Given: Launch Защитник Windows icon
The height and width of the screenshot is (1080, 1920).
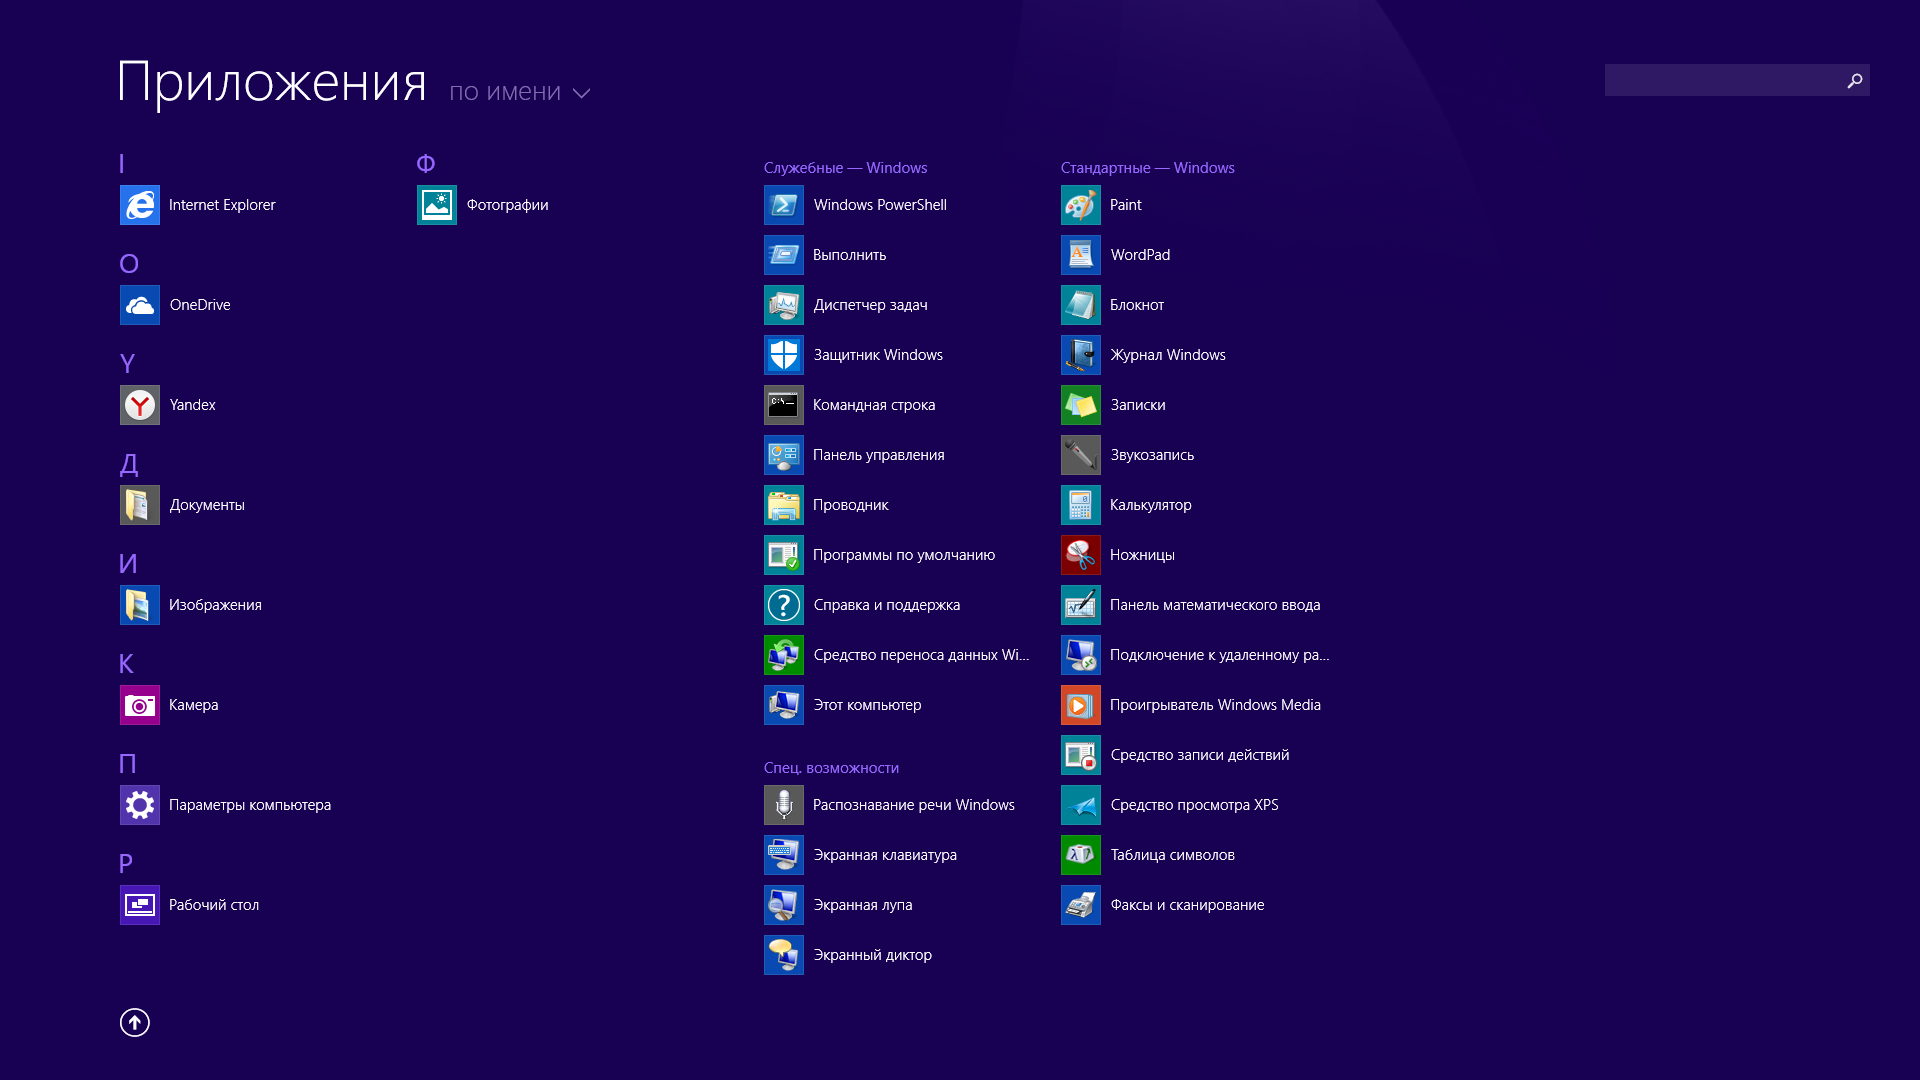Looking at the screenshot, I should pyautogui.click(x=784, y=355).
